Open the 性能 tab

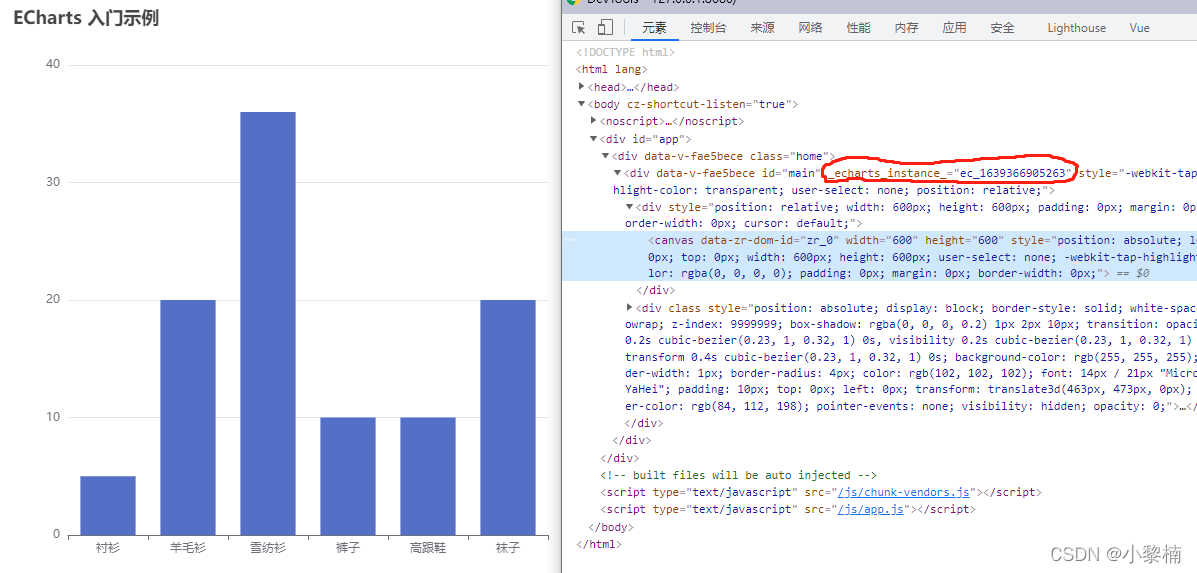point(858,27)
